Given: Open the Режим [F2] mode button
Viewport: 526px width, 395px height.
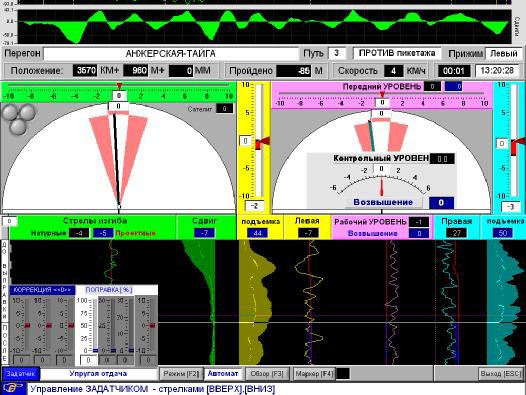Looking at the screenshot, I should [181, 374].
